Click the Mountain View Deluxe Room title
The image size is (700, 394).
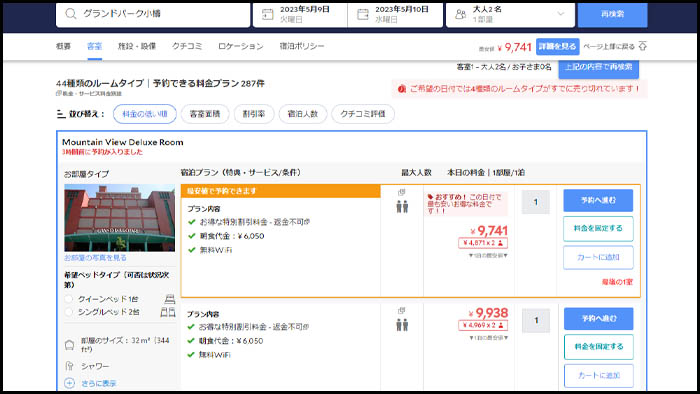[123, 142]
